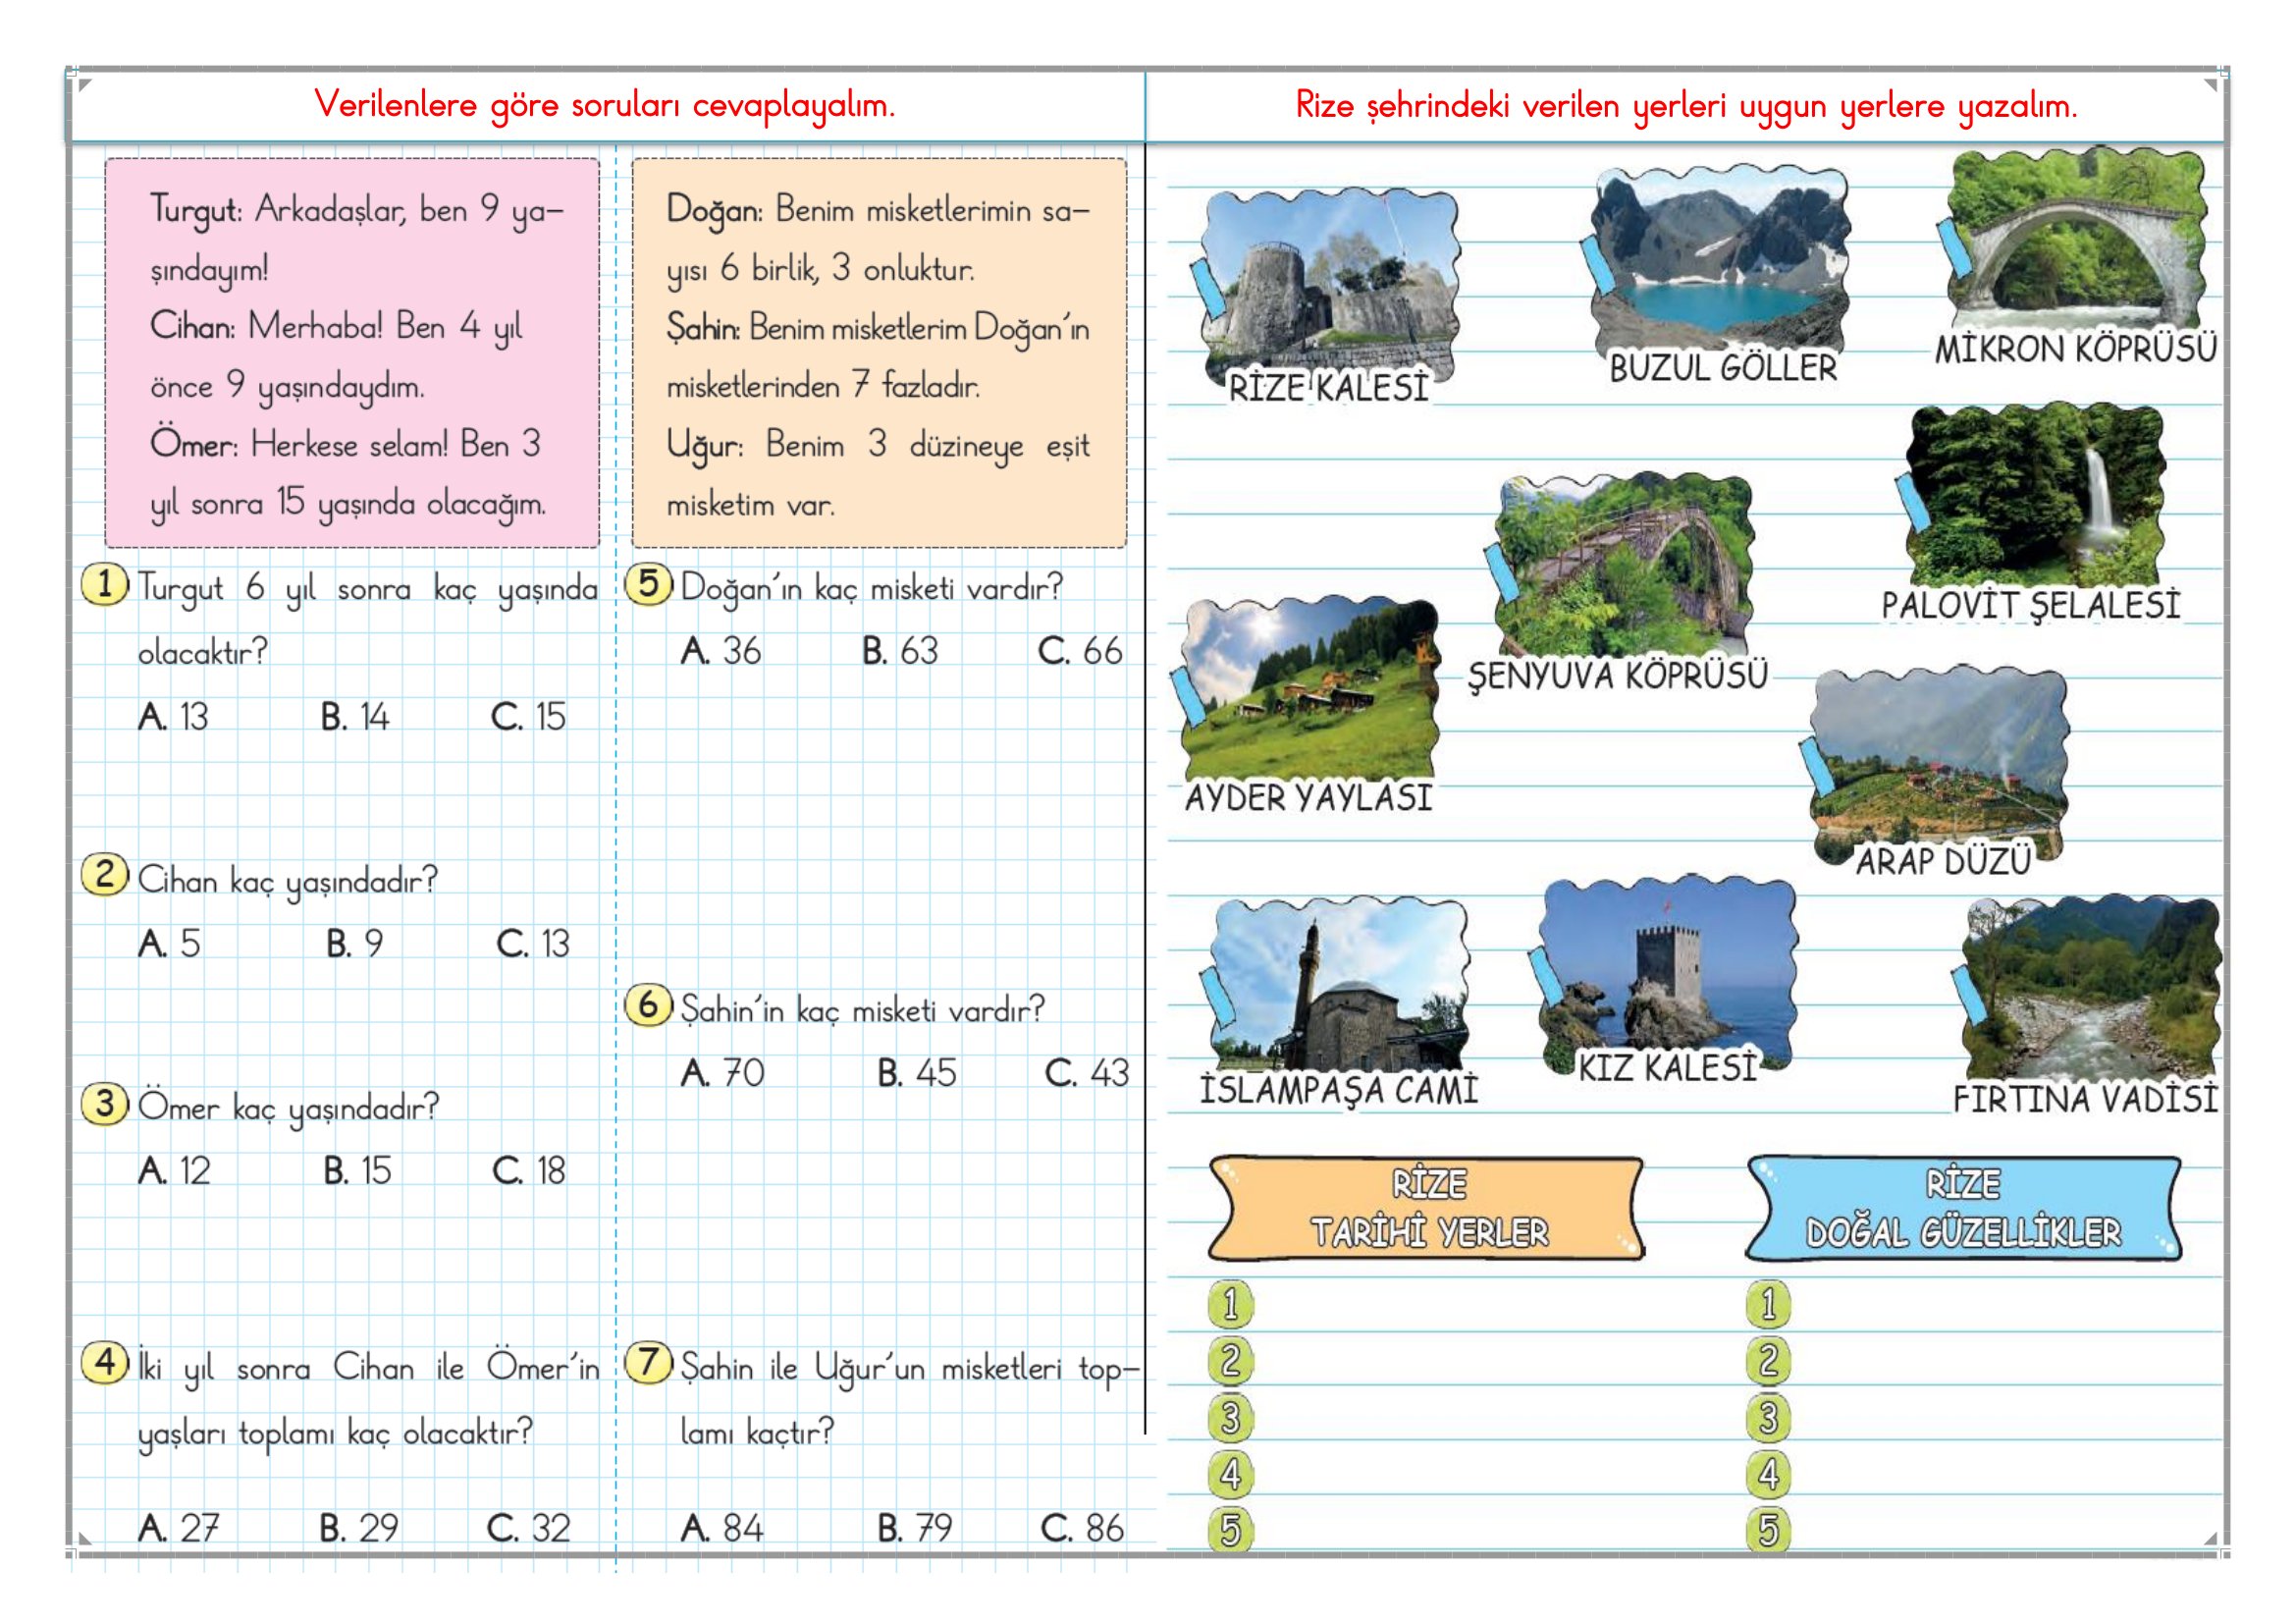Select the Mikron Köprüsü bridge picture

(2076, 240)
